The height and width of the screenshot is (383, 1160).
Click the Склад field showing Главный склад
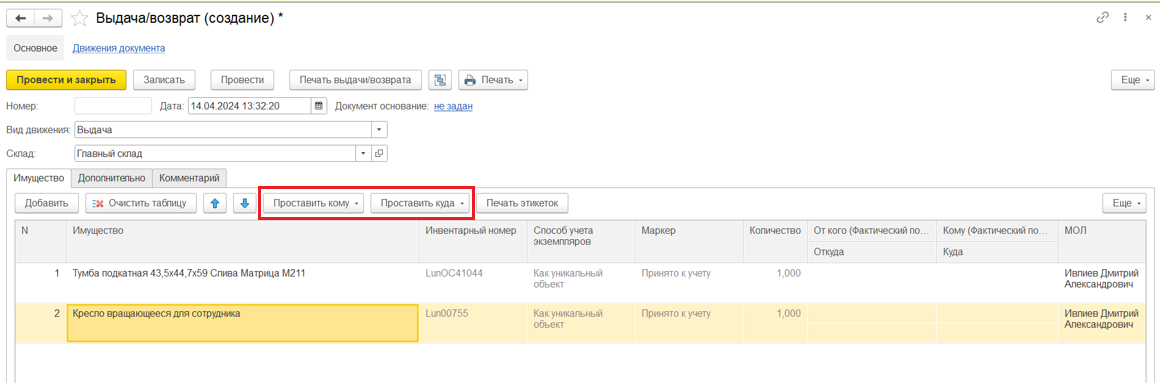pyautogui.click(x=215, y=154)
